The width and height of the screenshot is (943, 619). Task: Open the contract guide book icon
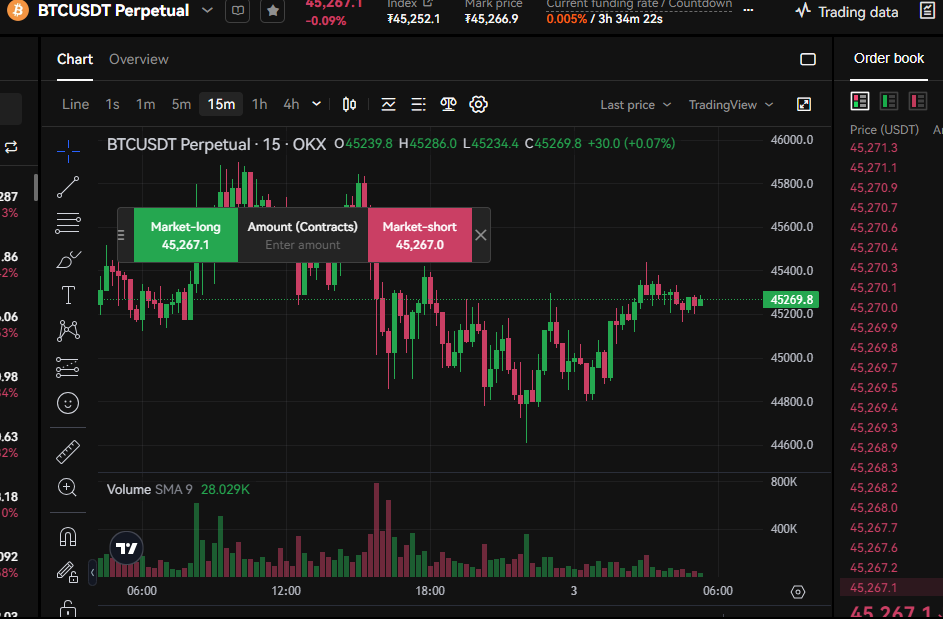click(238, 10)
